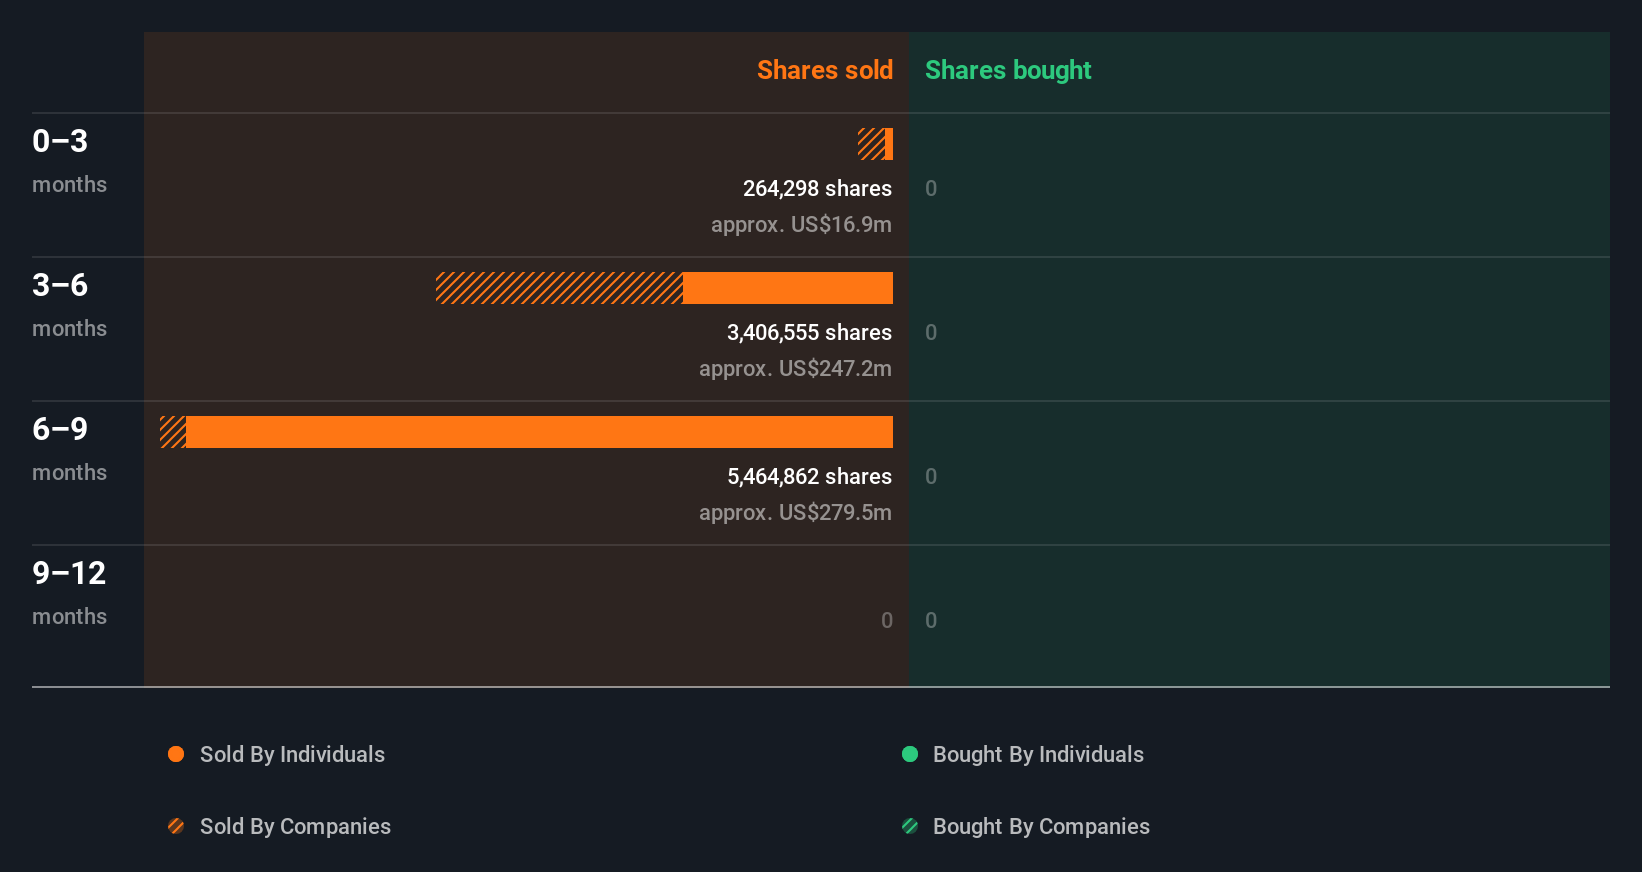Click the striped segment of the 6–9 months bar
The image size is (1642, 872).
click(173, 432)
